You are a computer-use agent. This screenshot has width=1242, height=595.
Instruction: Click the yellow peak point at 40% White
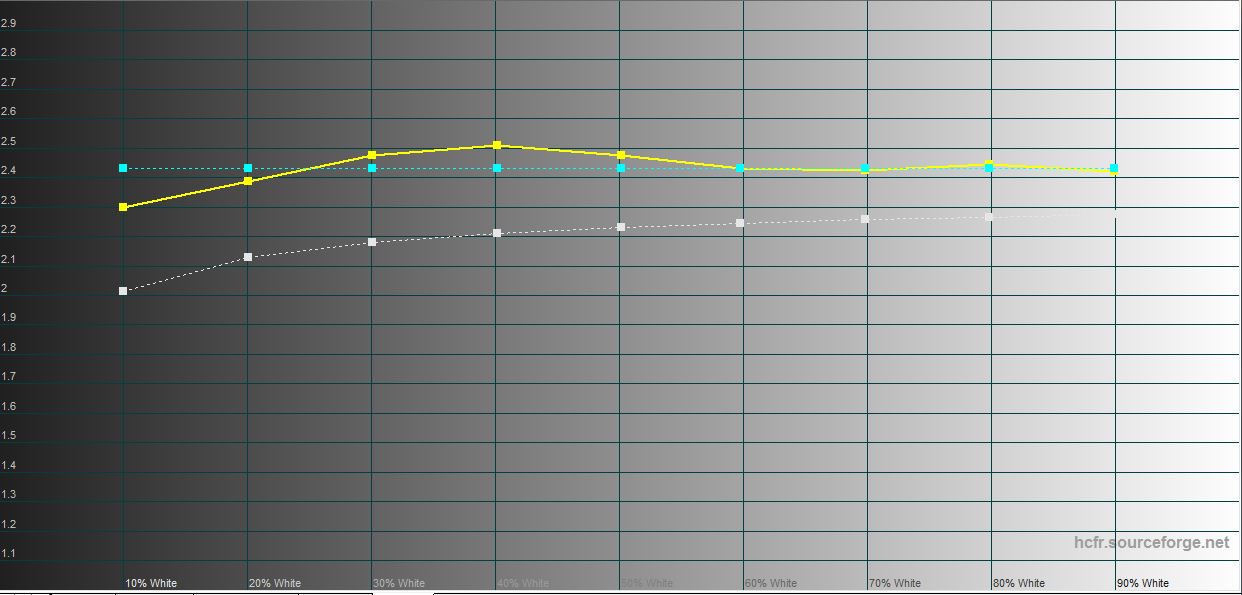click(497, 145)
